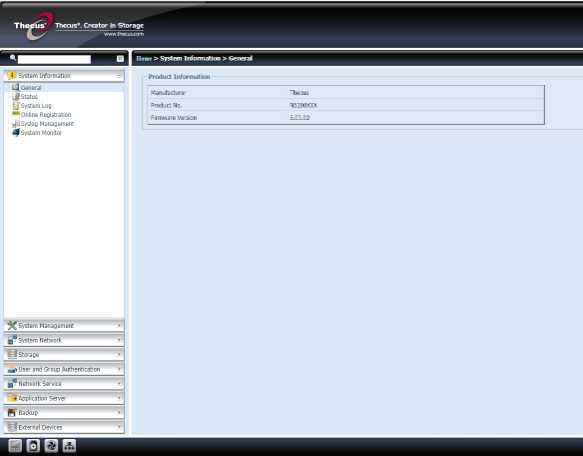Screen dimensions: 583x456
Task: Click the Firmware Version label
Action: pos(174,118)
